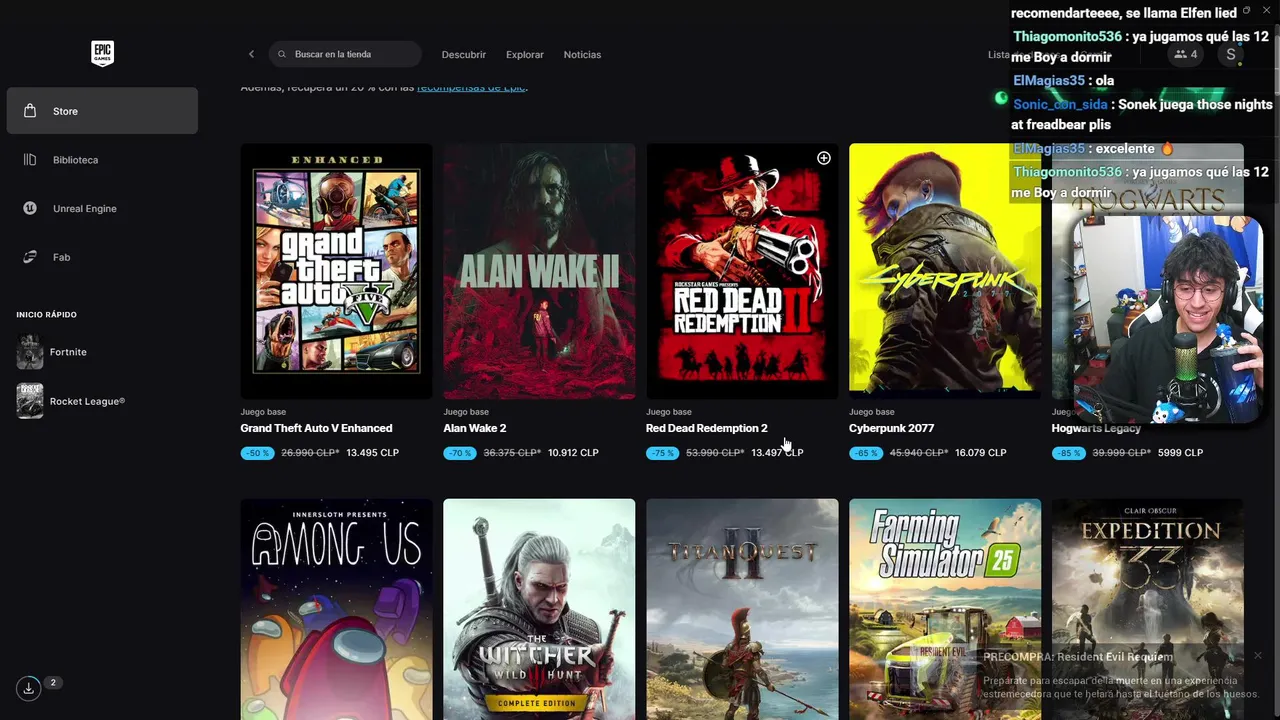Launch Fortnite from quick start thumbnail
Viewport: 1280px width, 720px height.
tap(30, 352)
